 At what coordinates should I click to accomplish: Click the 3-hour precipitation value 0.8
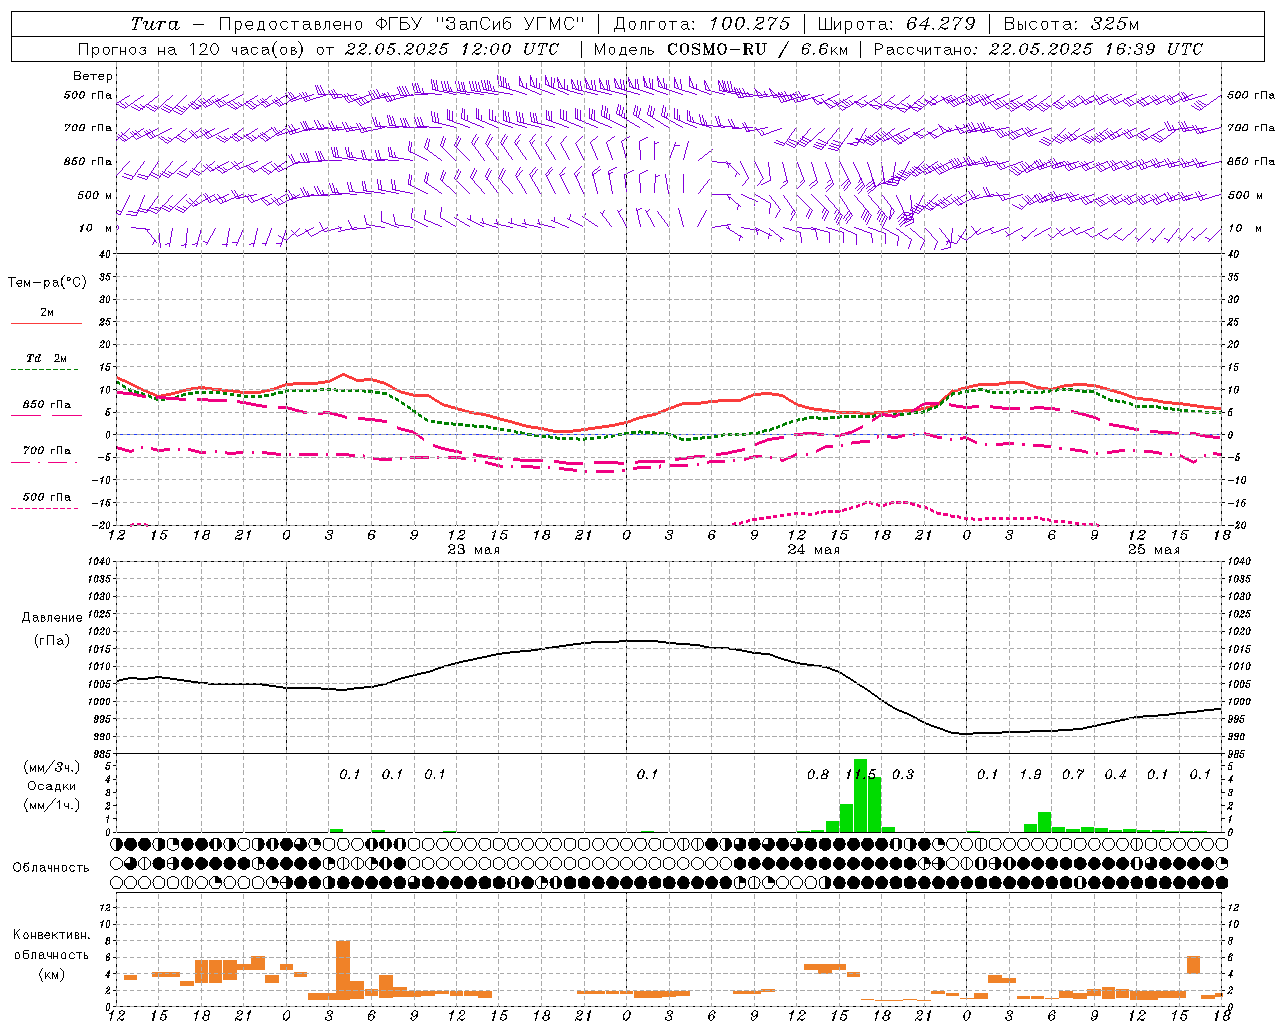pyautogui.click(x=818, y=775)
